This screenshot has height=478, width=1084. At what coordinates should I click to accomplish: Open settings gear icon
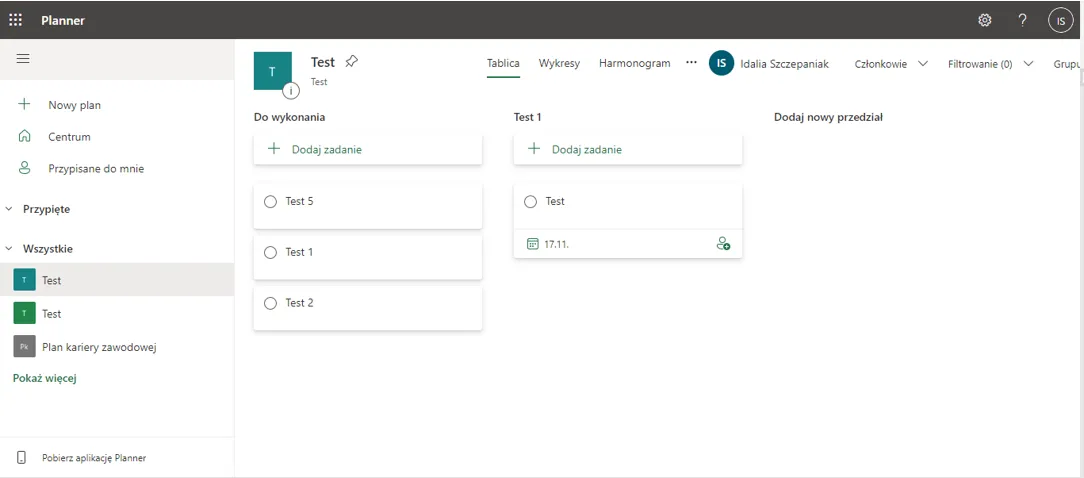point(985,20)
